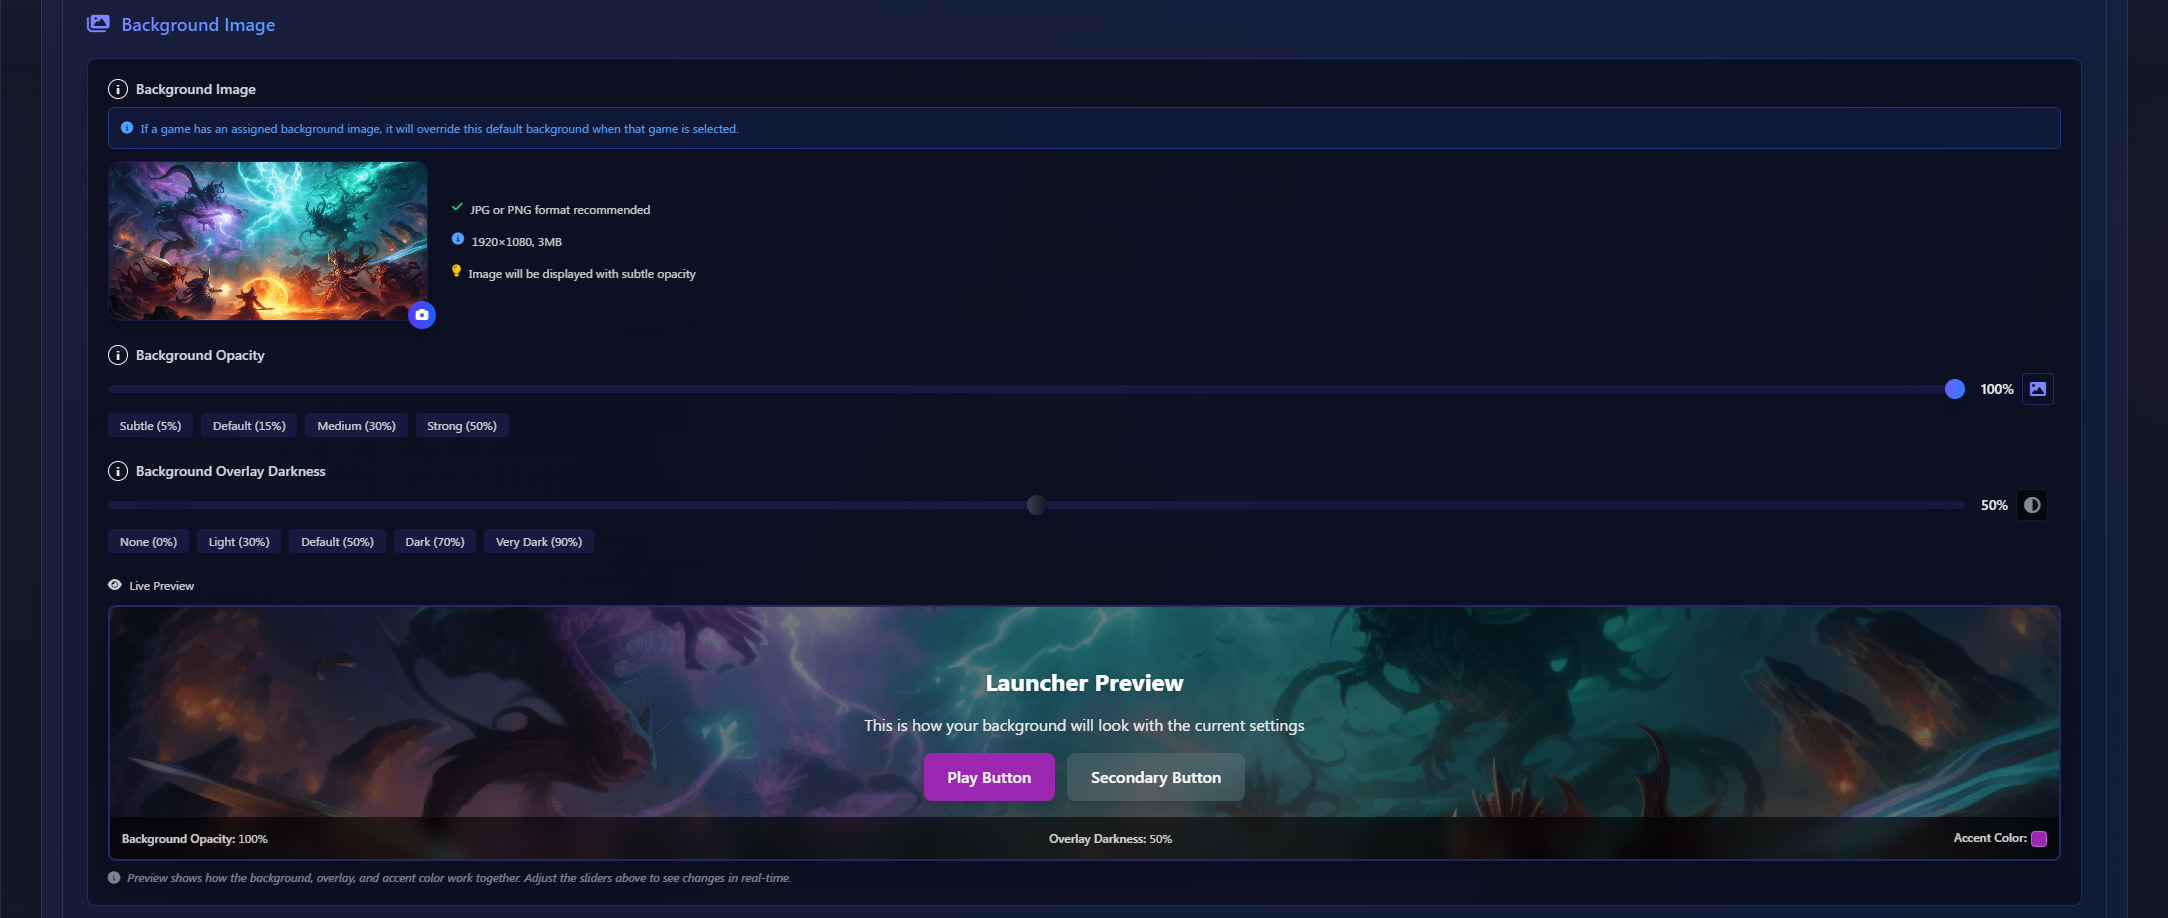Click info icon next to Background Opacity

coord(118,355)
